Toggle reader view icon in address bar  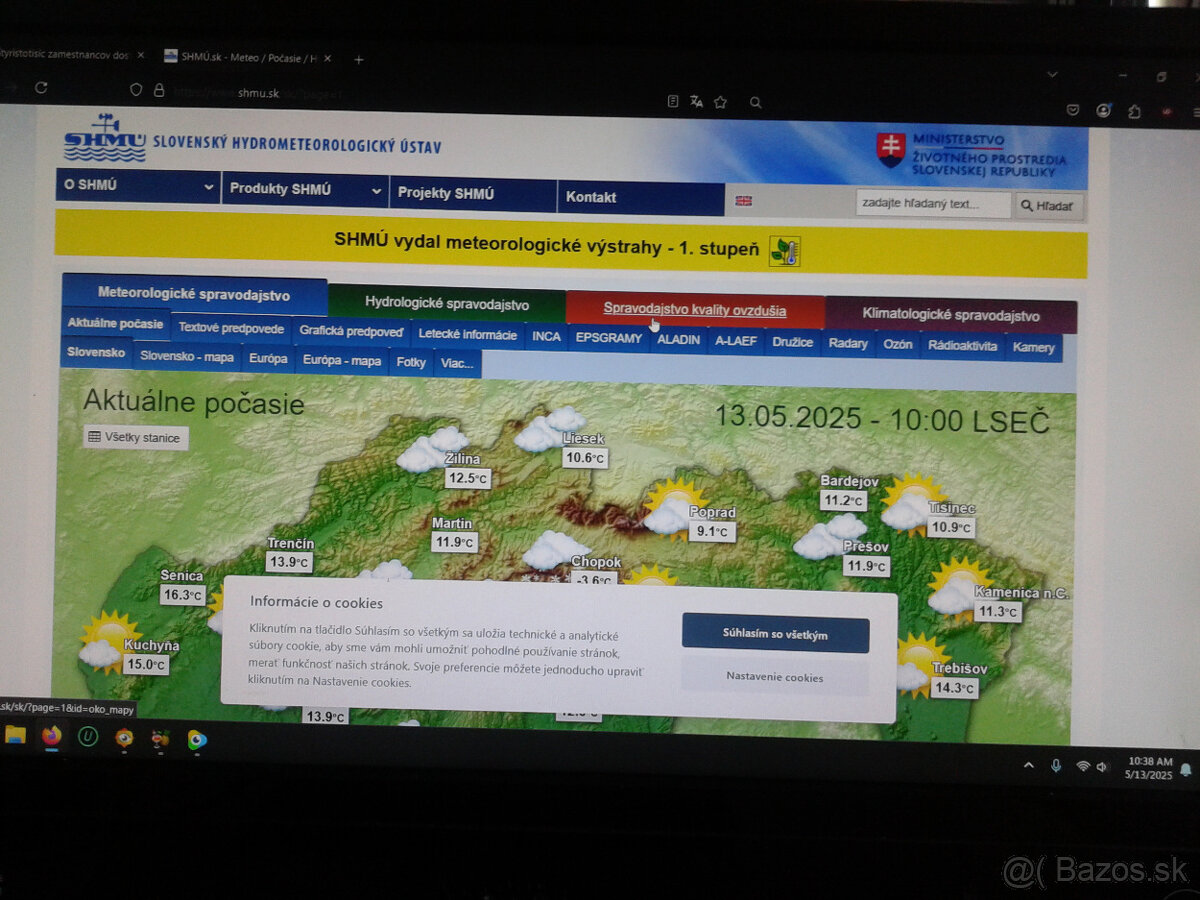coord(673,101)
